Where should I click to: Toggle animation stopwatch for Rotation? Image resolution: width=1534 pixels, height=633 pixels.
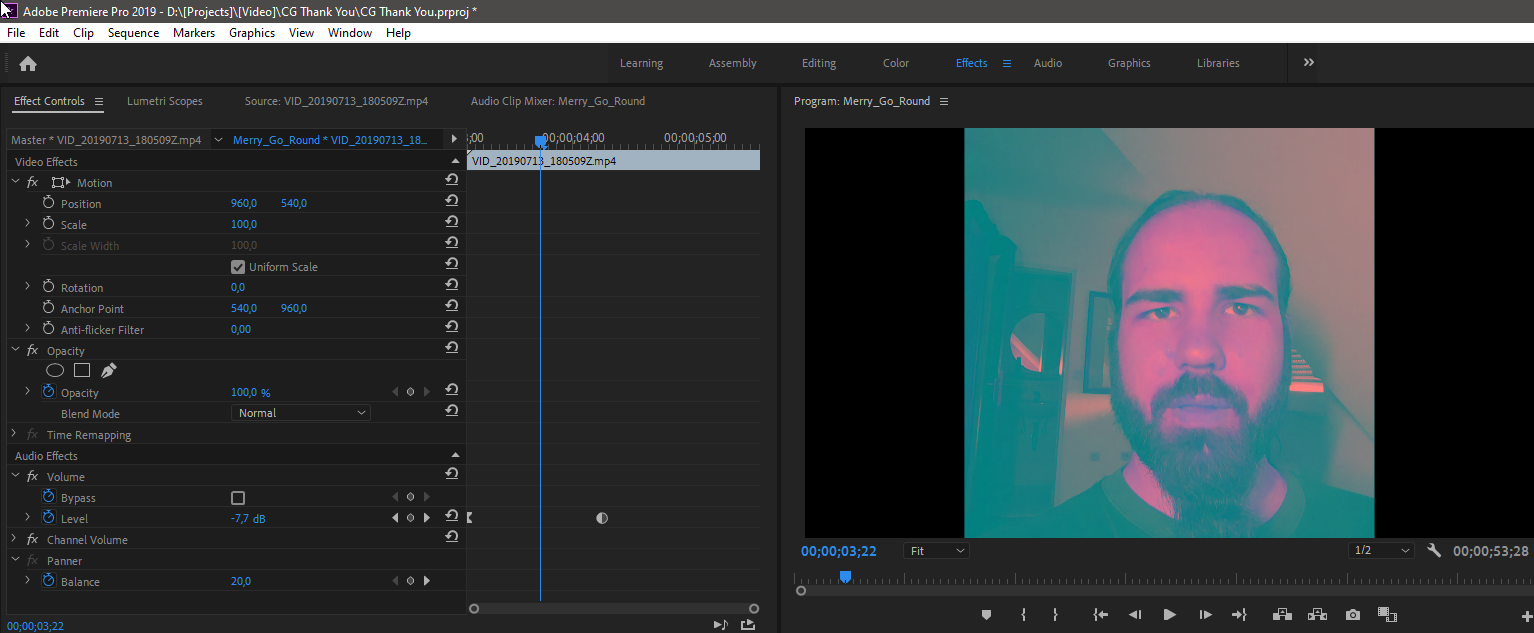tap(48, 286)
